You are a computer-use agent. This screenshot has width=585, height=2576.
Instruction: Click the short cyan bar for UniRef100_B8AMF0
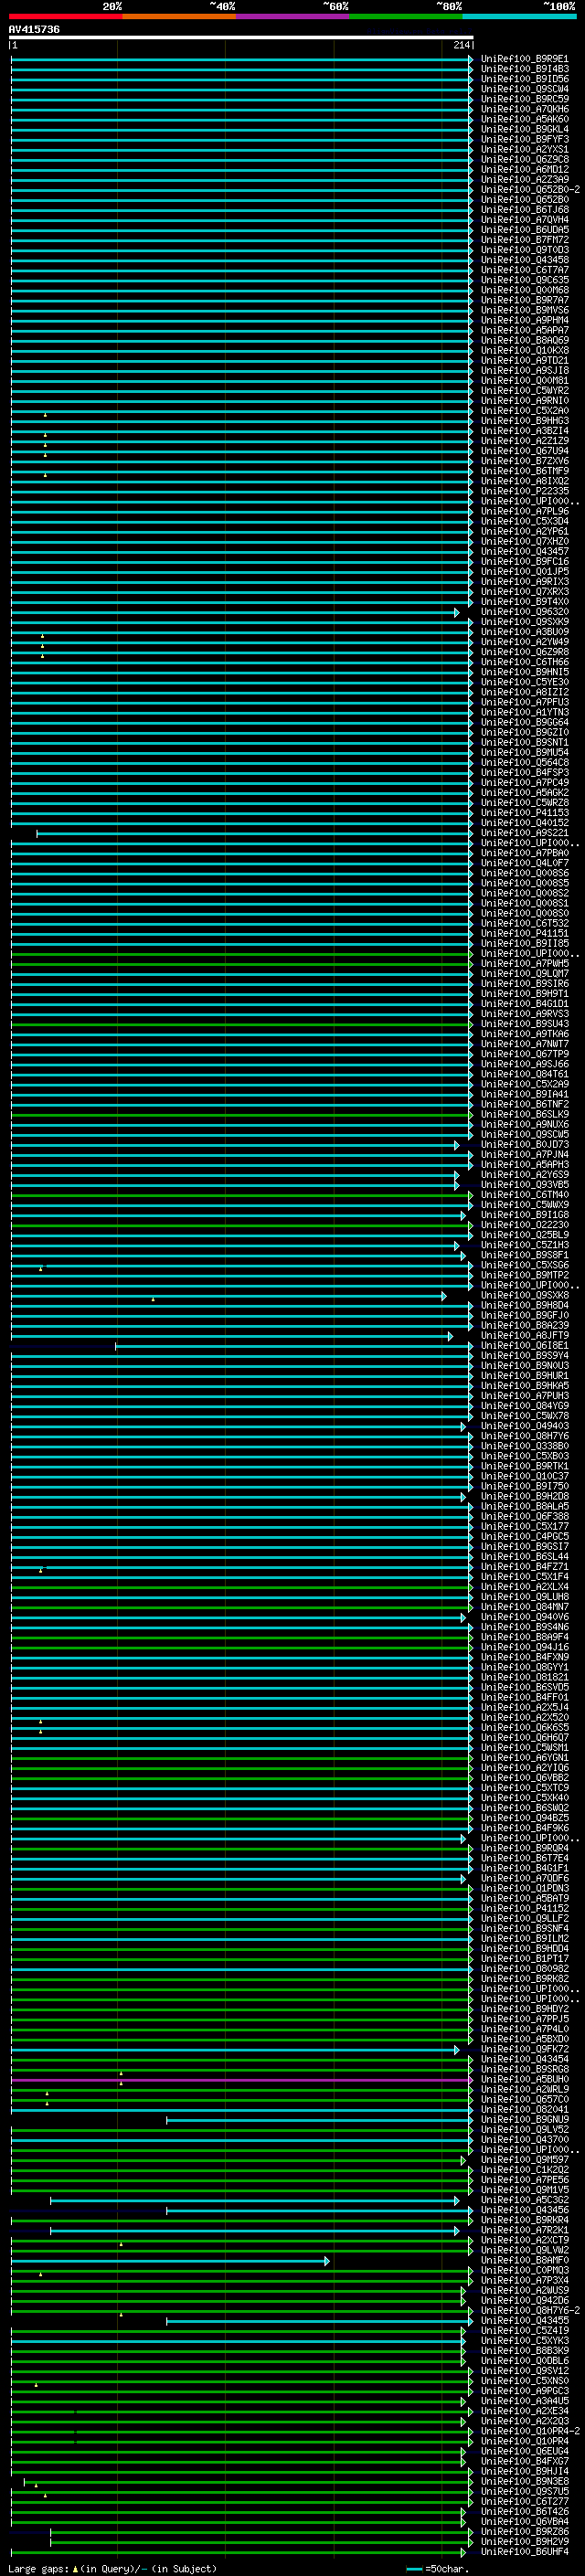coord(170,2262)
